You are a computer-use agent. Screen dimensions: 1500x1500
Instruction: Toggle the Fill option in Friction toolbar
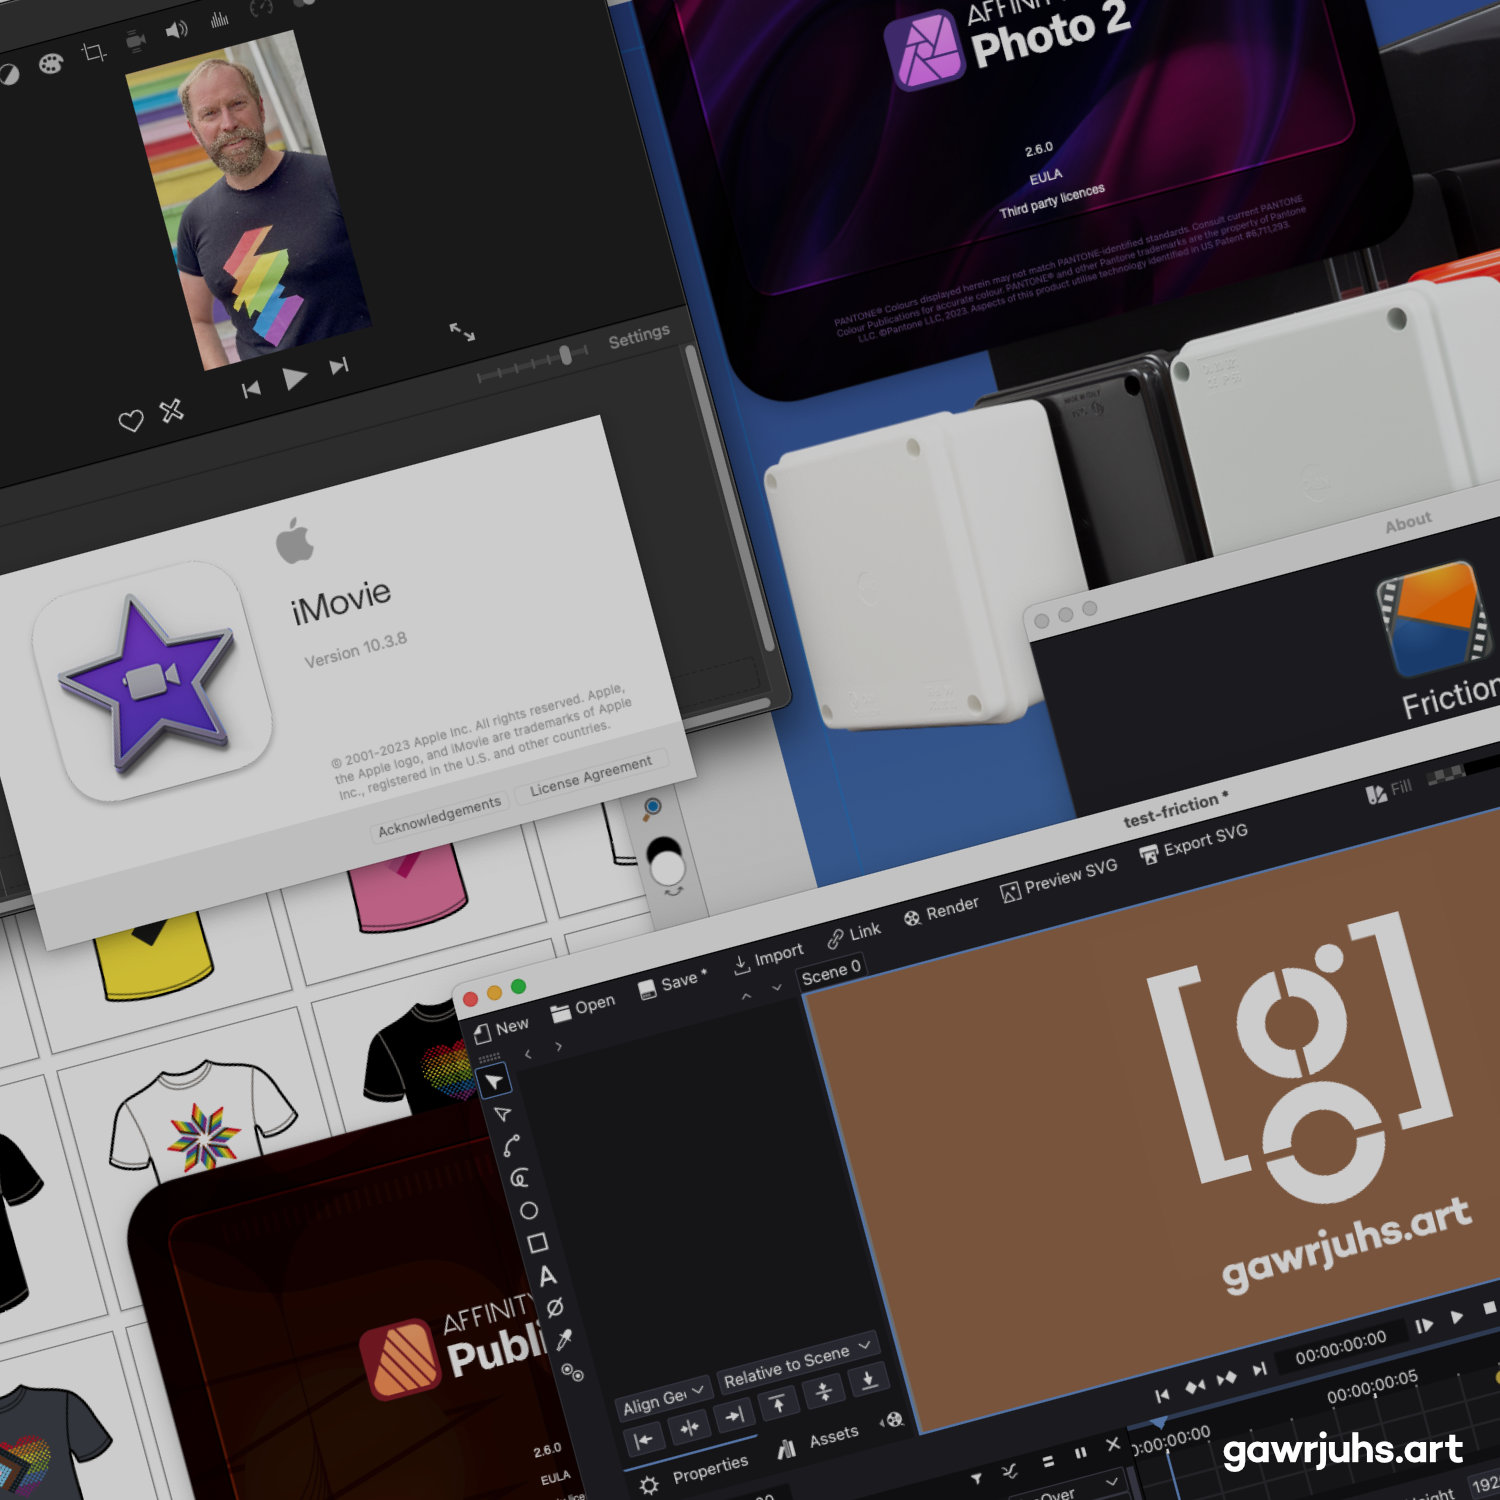tap(1389, 791)
